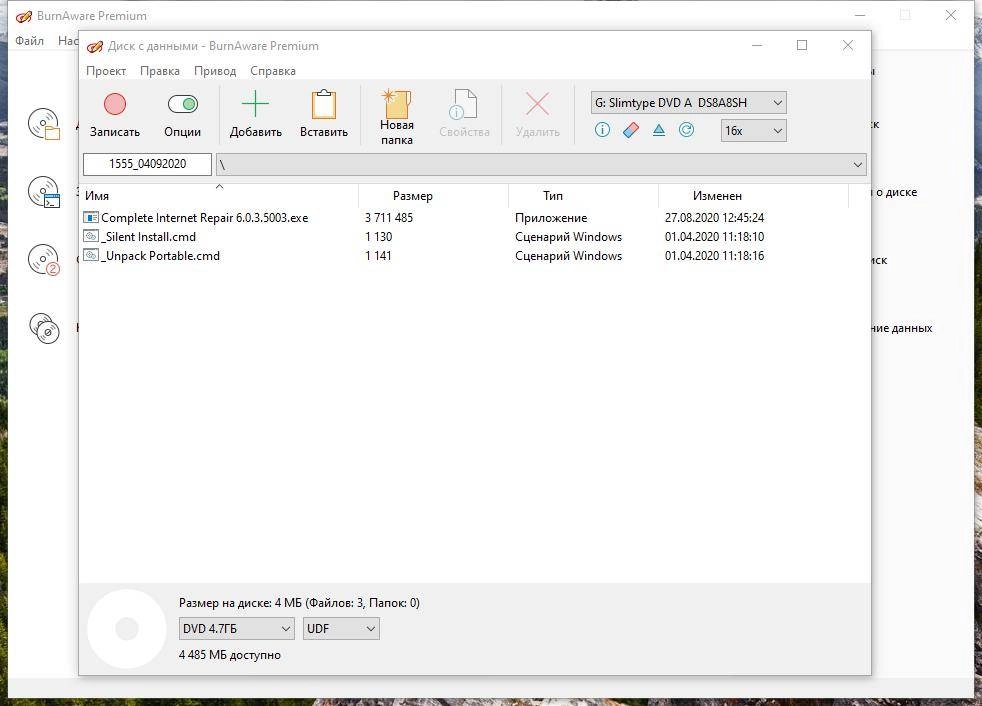
Task: Click the Приложение type cell
Action: point(551,217)
